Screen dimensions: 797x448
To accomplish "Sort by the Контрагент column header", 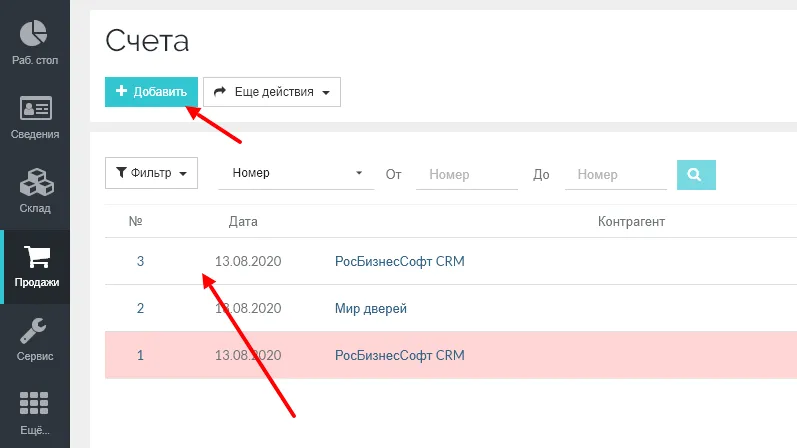I will coord(631,221).
